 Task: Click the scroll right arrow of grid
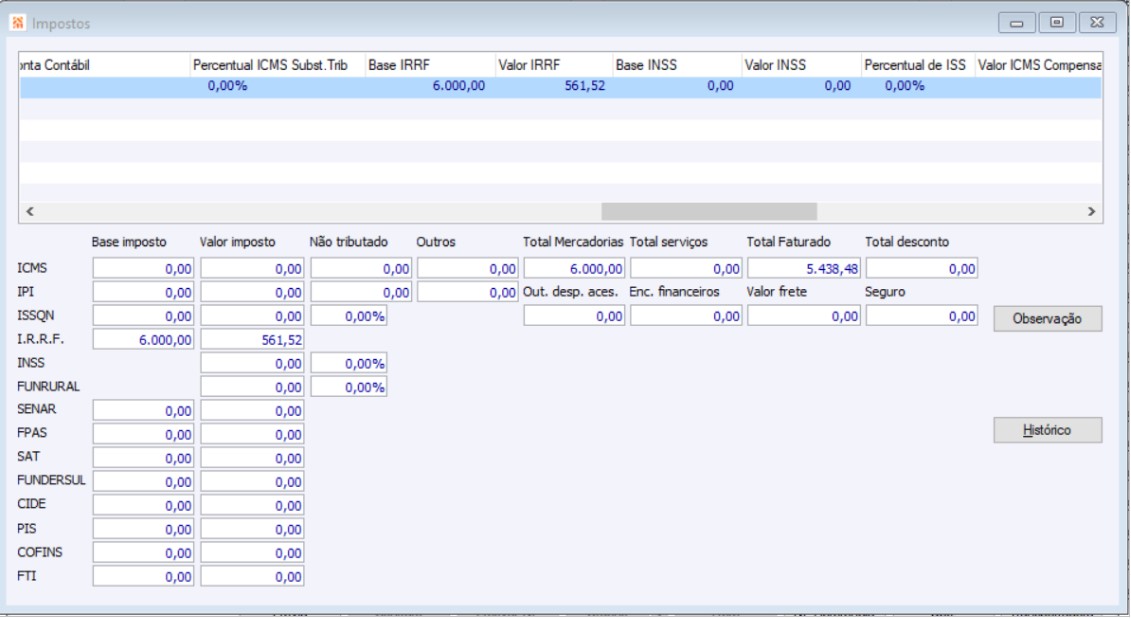click(1091, 213)
